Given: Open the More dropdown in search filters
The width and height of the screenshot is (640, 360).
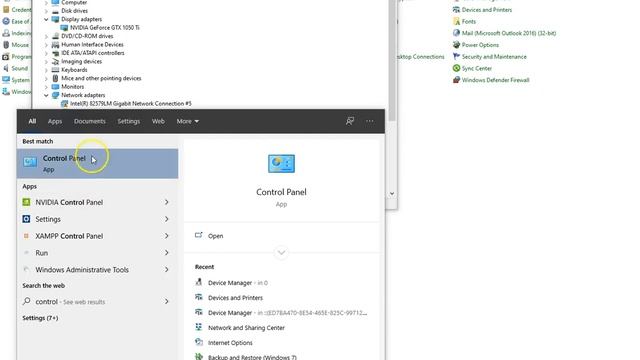Looking at the screenshot, I should pos(187,121).
